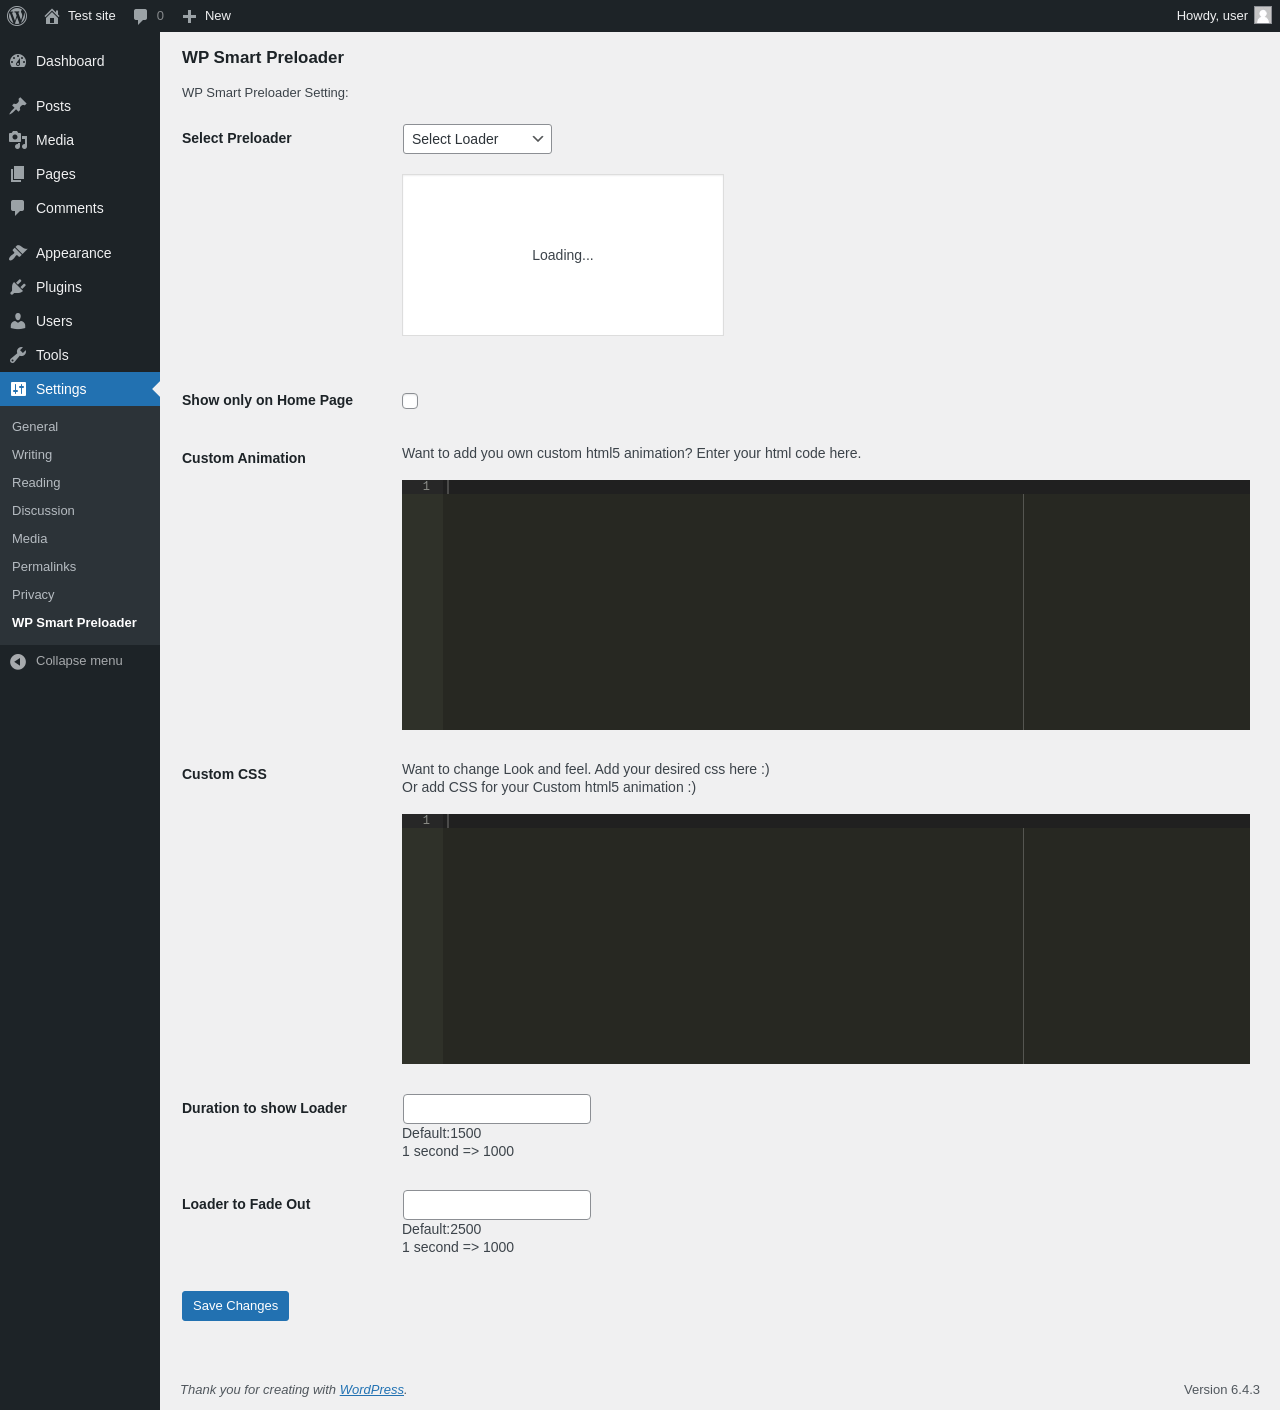Click the WP Smart Preloader page heading

(x=263, y=58)
